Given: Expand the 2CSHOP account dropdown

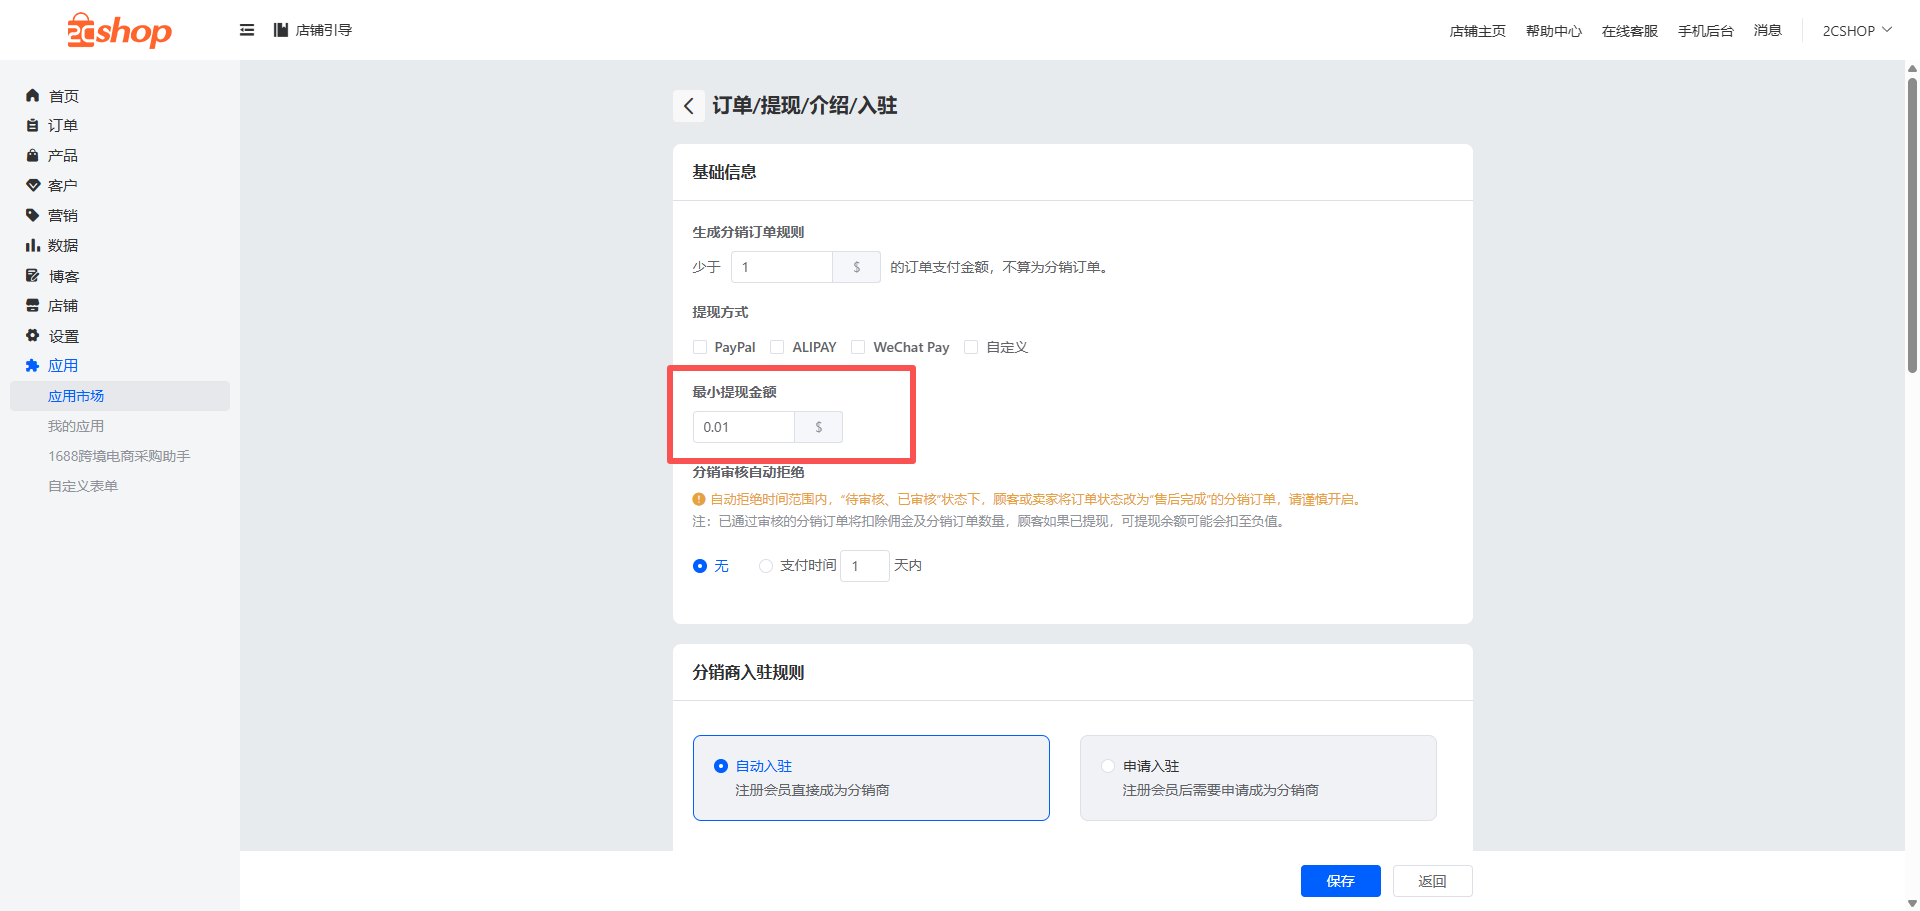Looking at the screenshot, I should 1856,31.
